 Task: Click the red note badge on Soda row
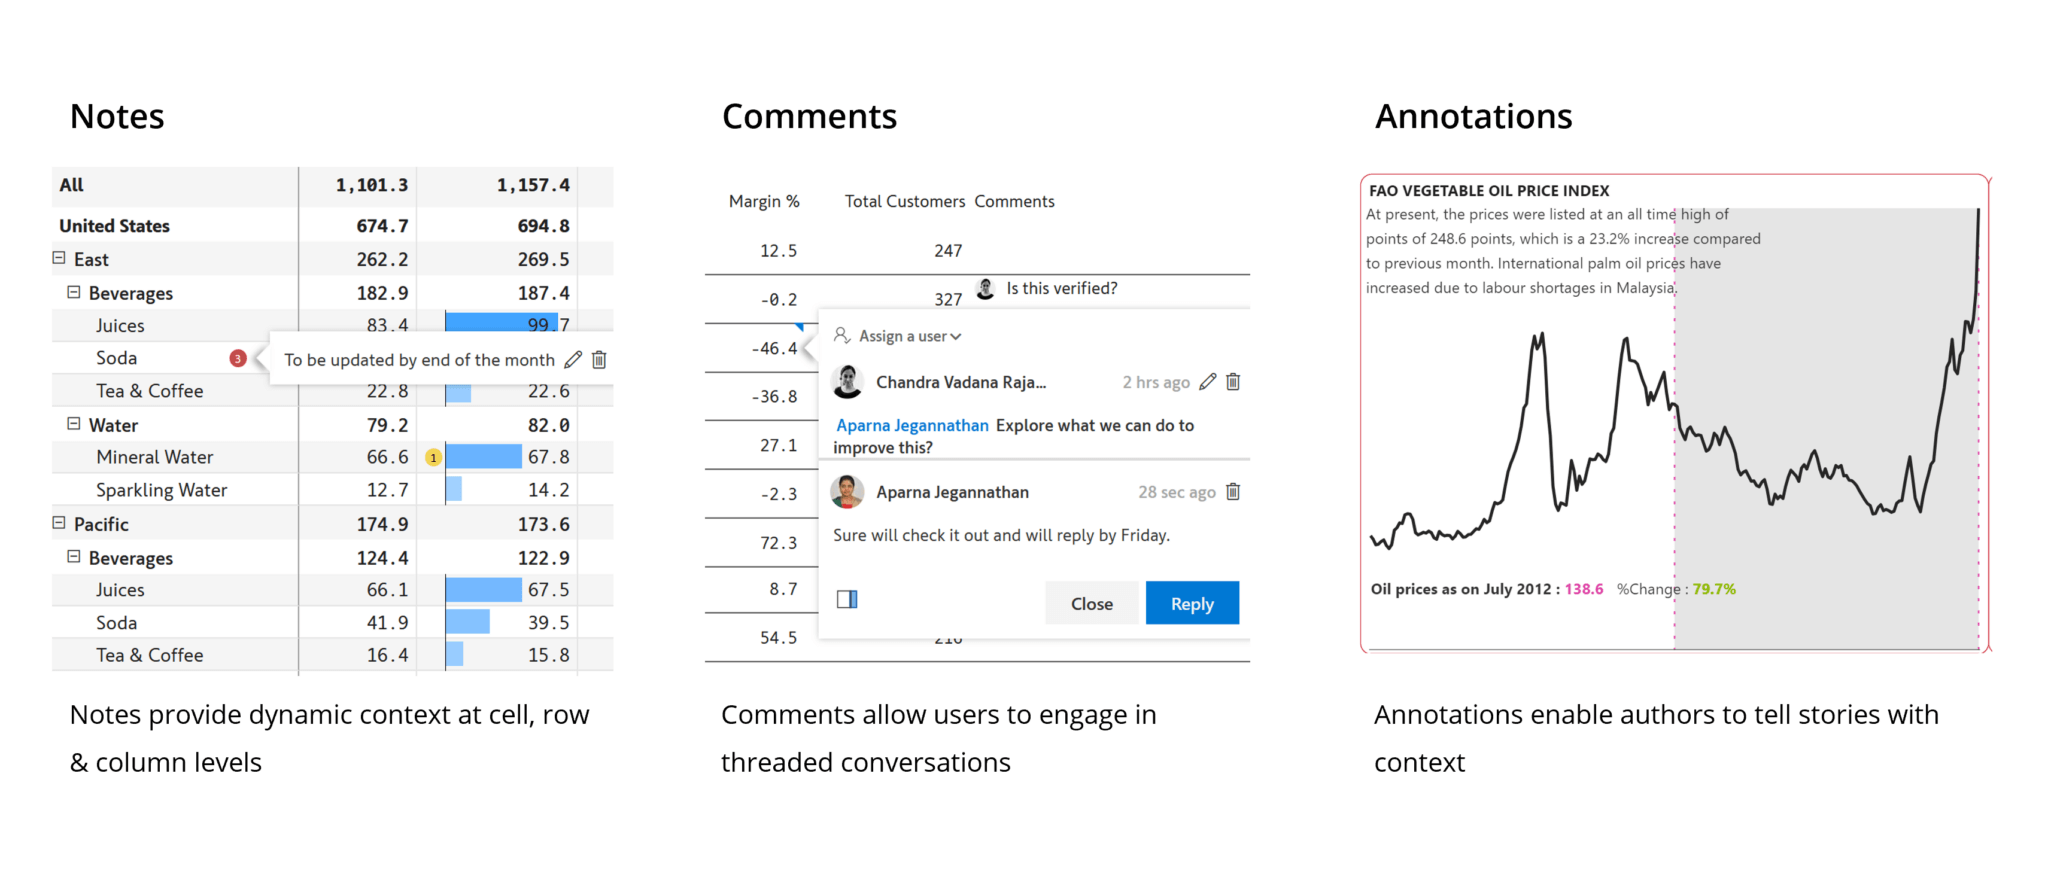pos(237,357)
